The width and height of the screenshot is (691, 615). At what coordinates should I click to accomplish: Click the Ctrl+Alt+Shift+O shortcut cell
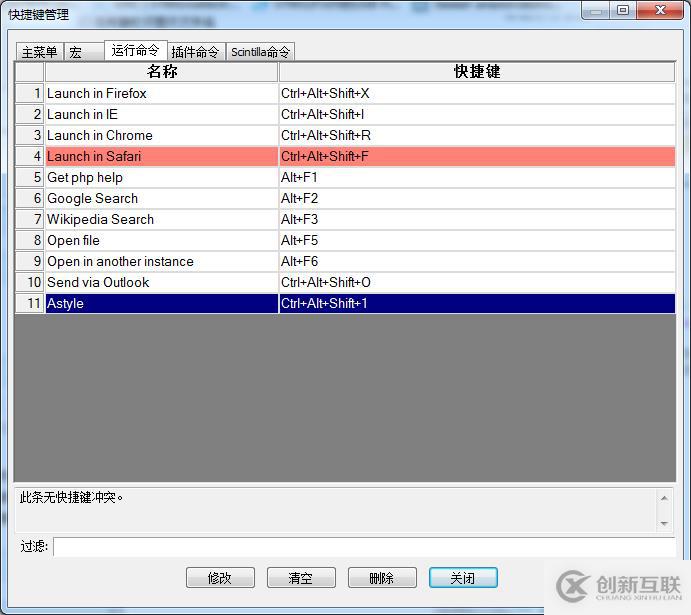[477, 282]
